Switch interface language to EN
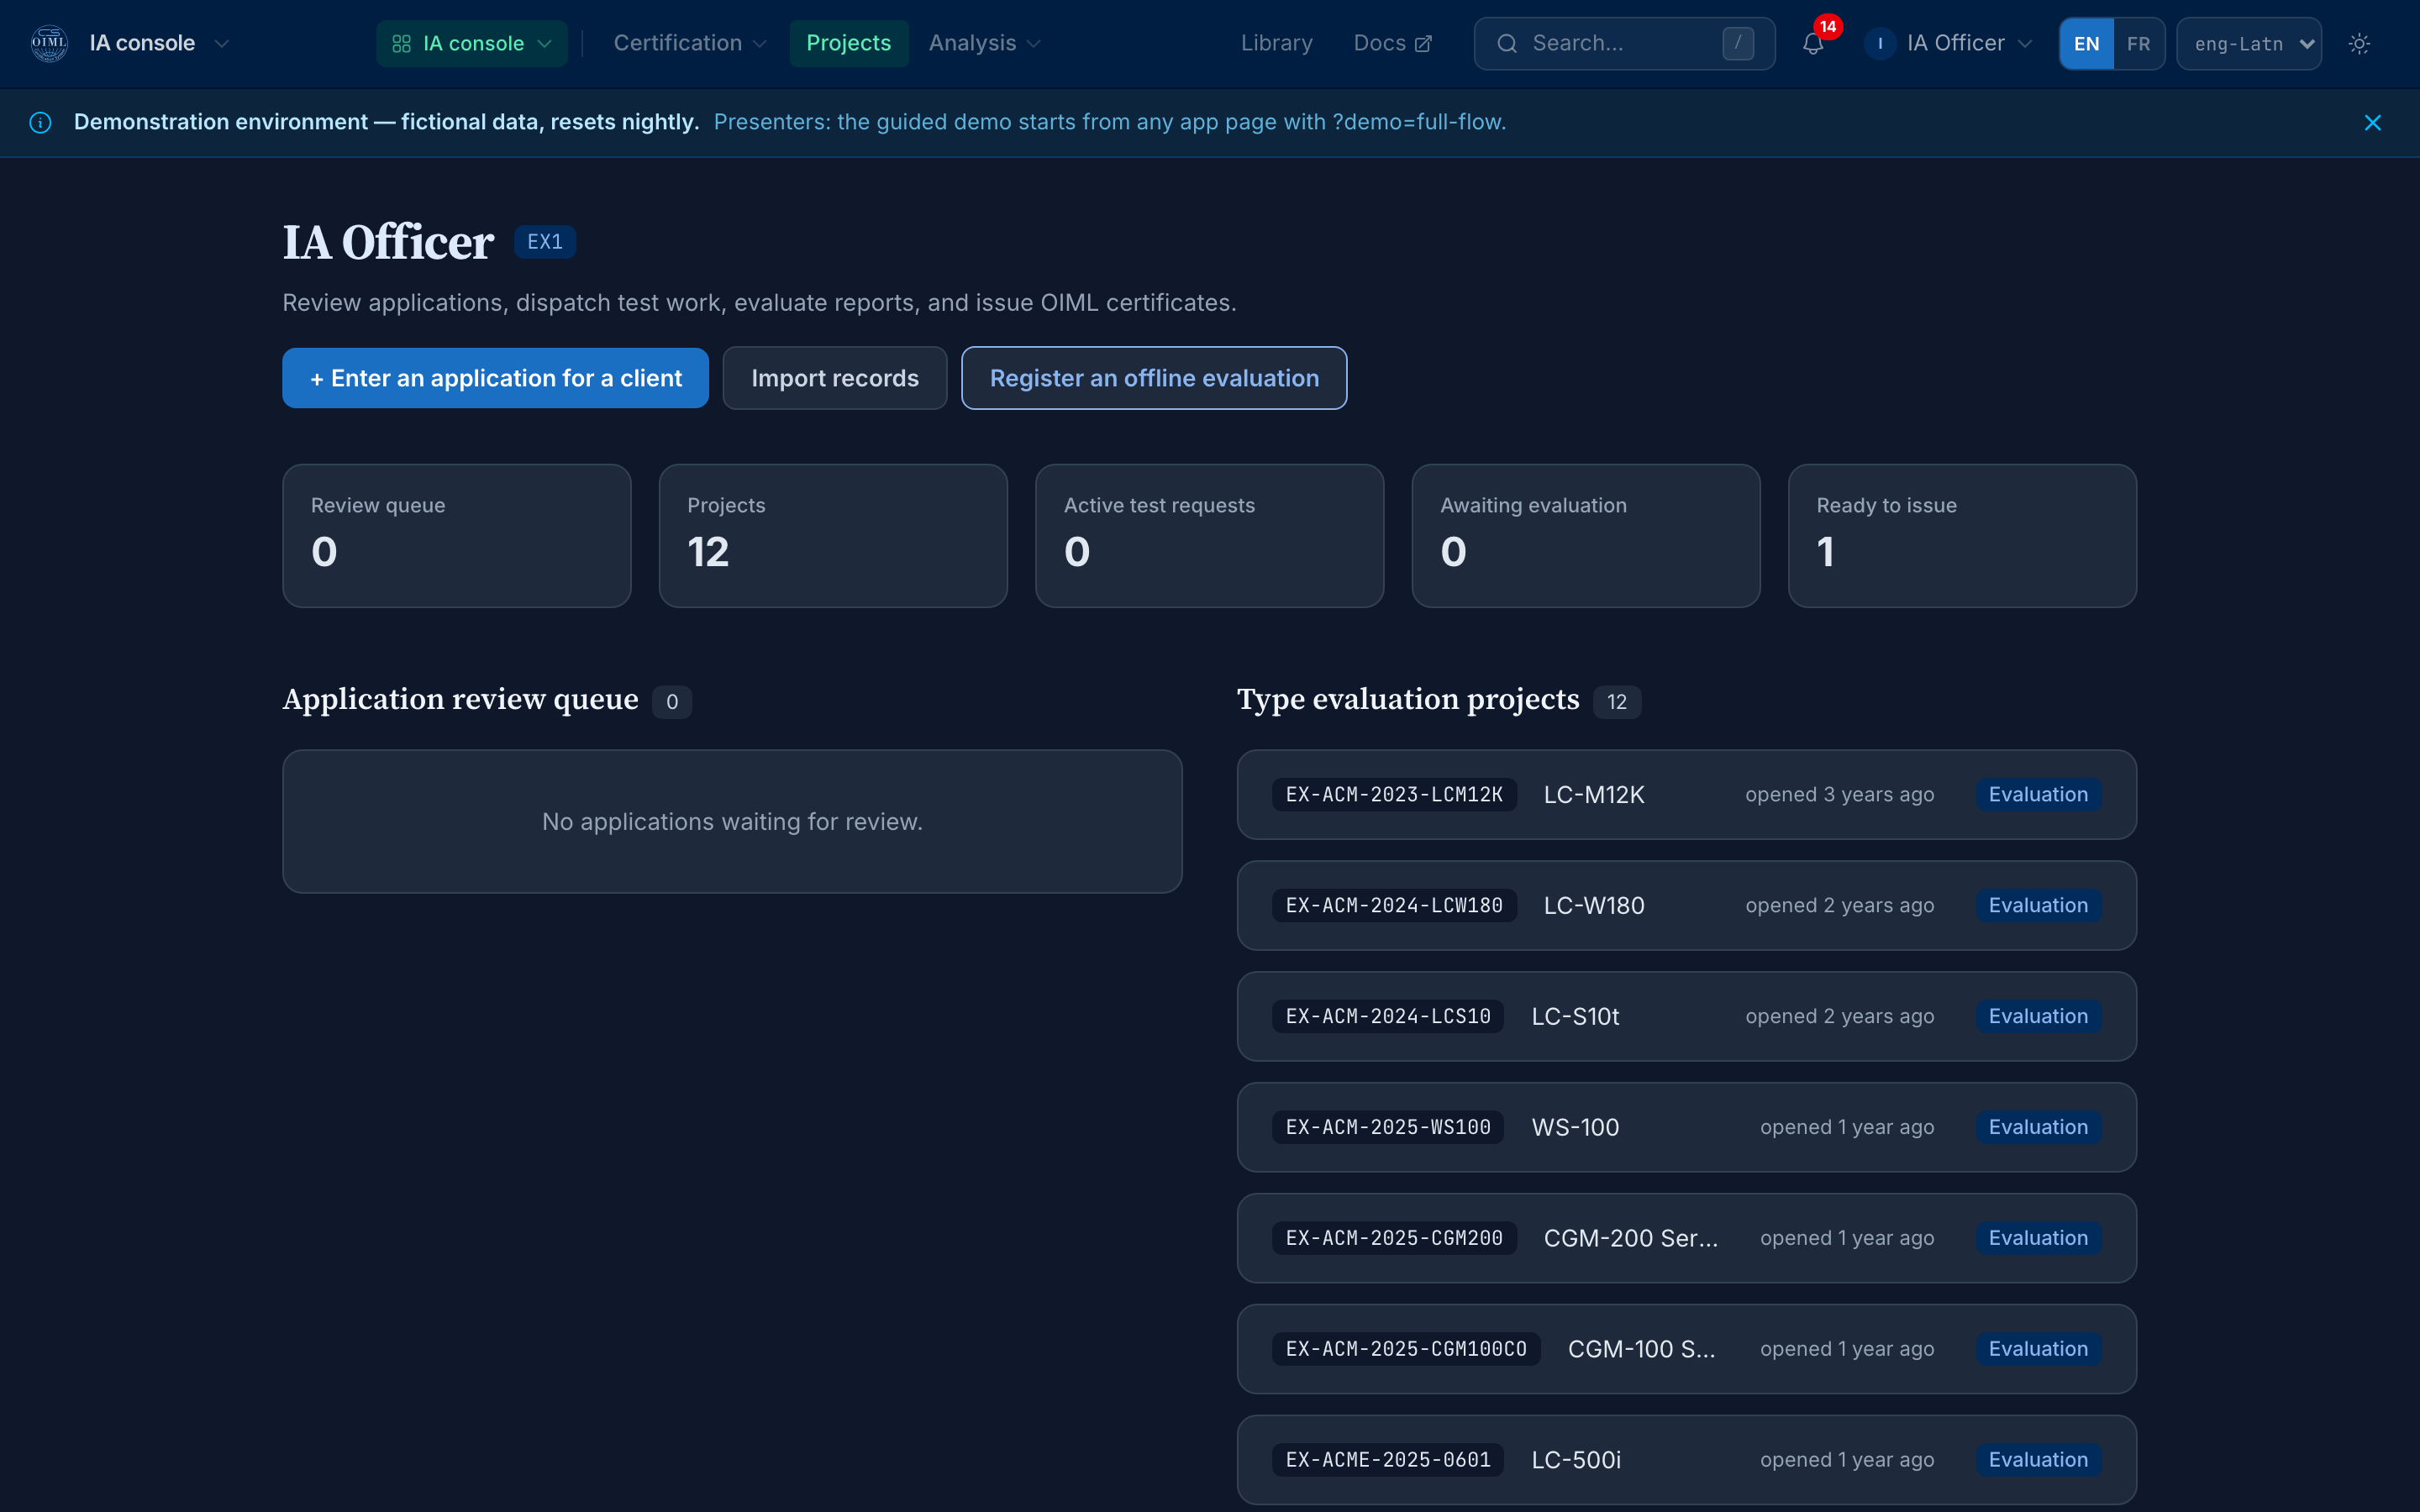The width and height of the screenshot is (2420, 1512). click(x=2086, y=44)
